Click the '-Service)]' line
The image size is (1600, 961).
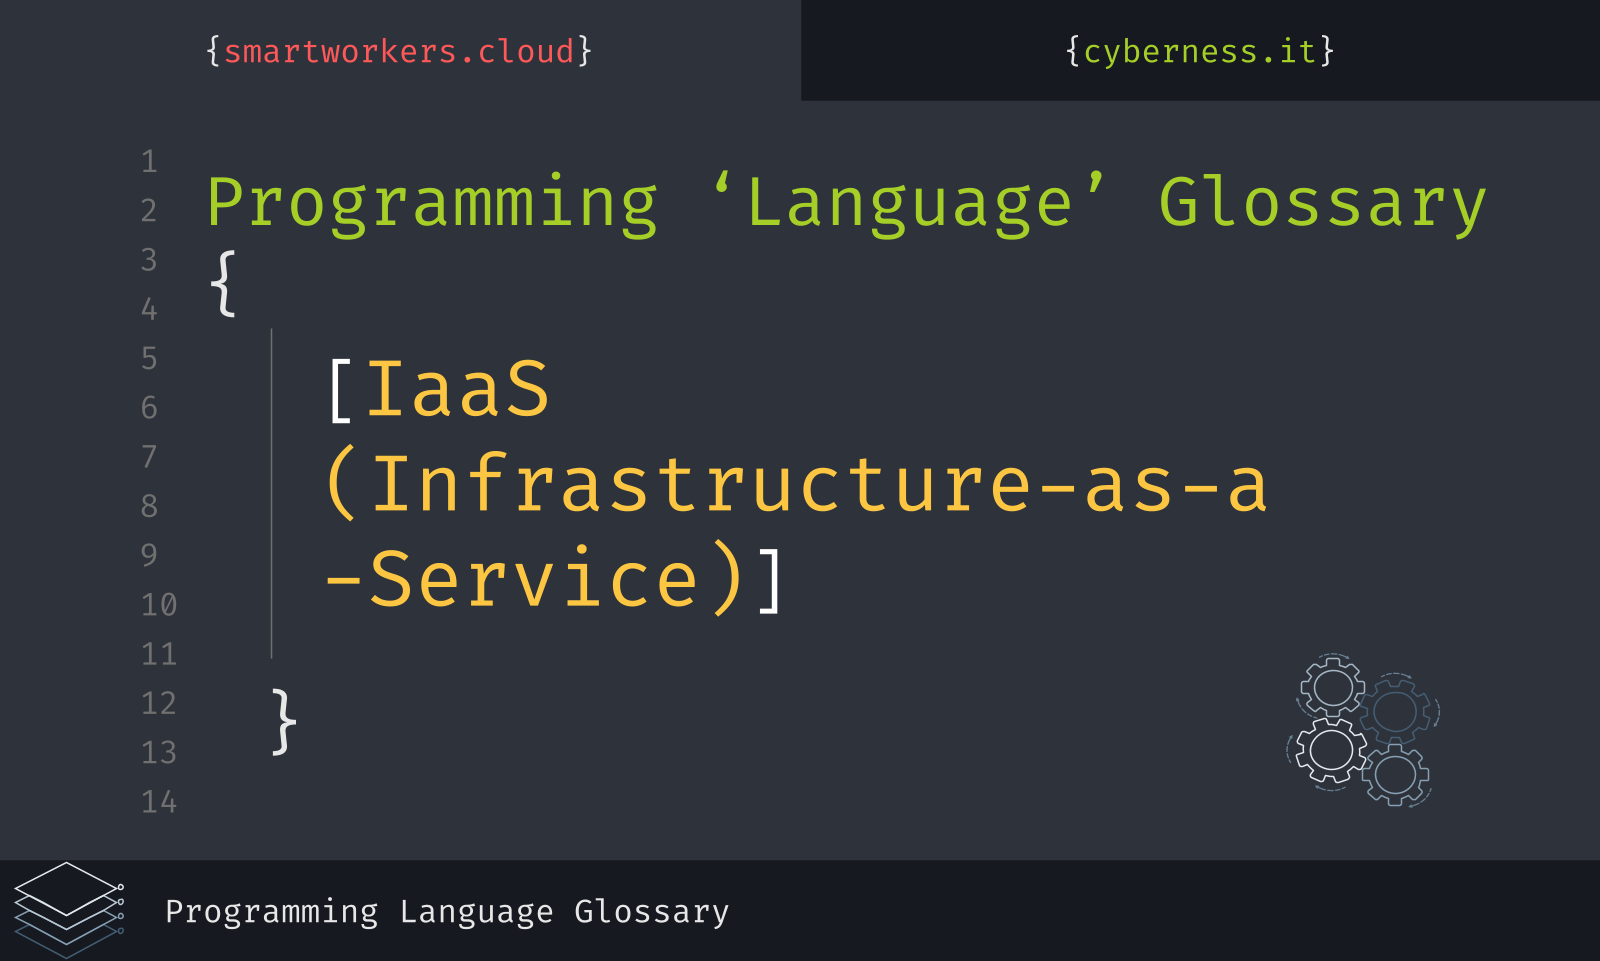555,579
